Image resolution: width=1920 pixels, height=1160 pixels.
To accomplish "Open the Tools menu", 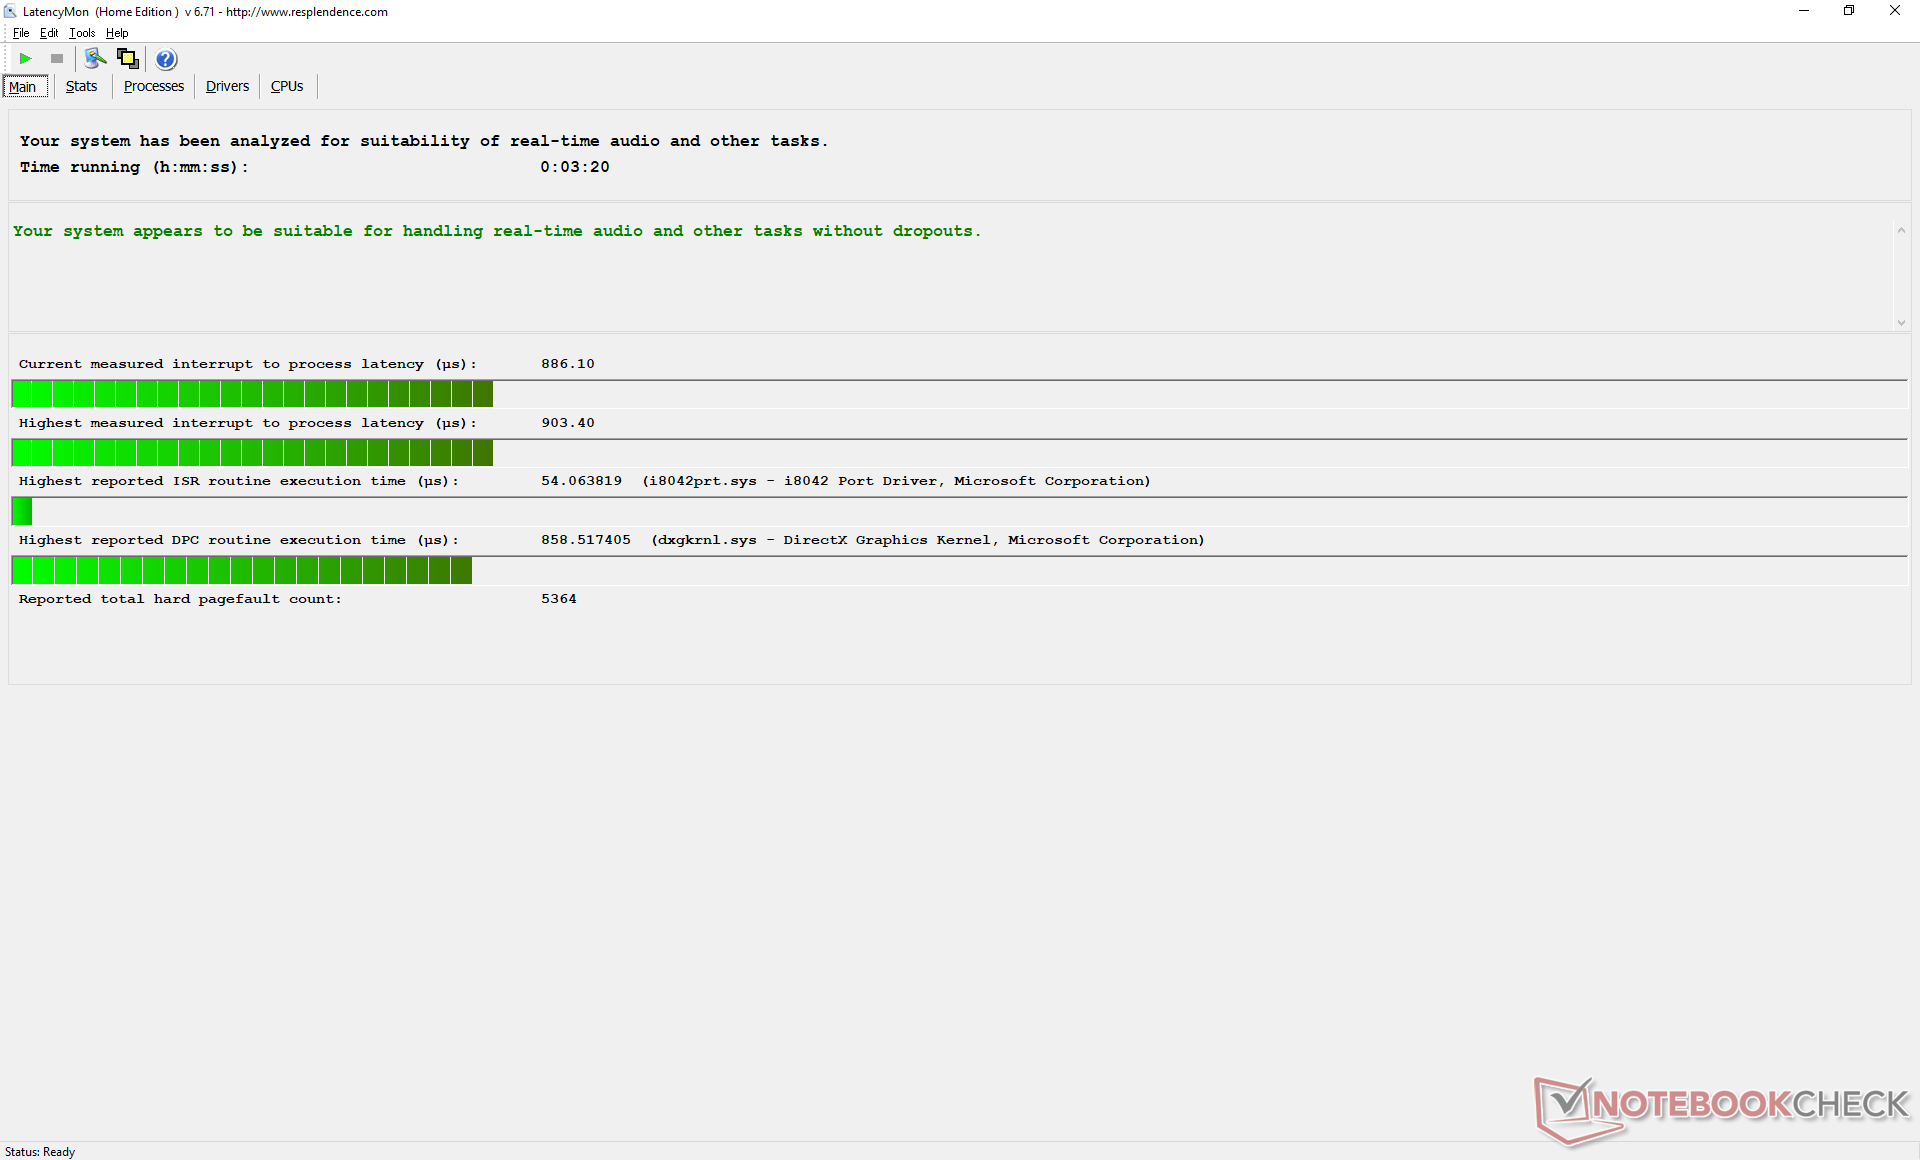I will click(82, 33).
